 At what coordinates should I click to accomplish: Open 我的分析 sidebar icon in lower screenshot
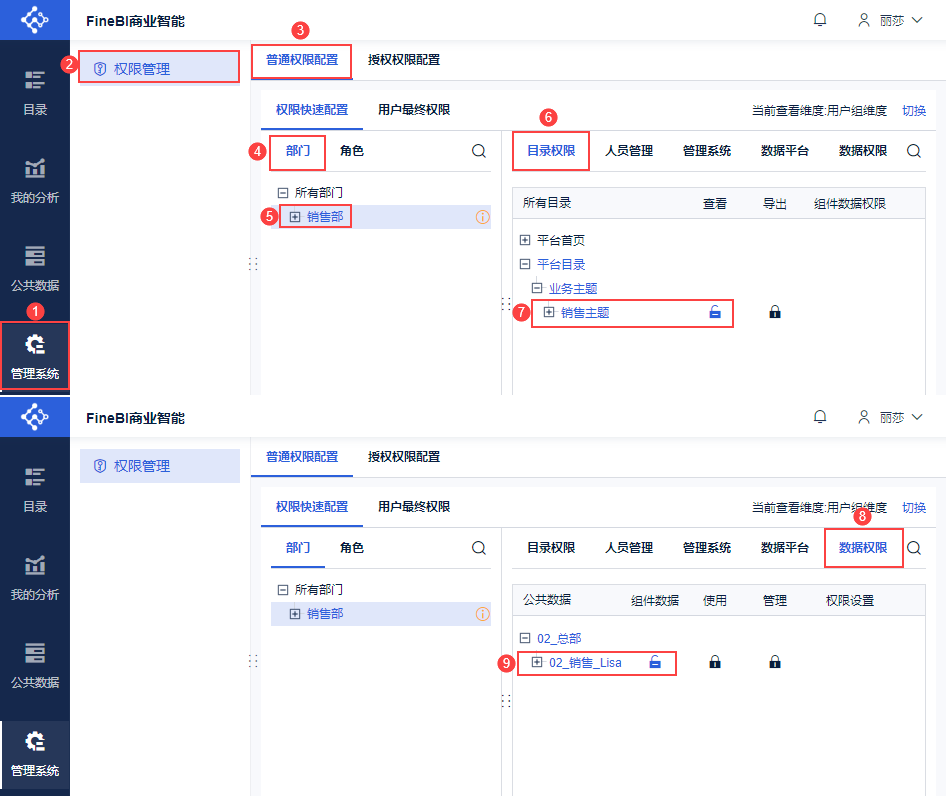(x=34, y=565)
